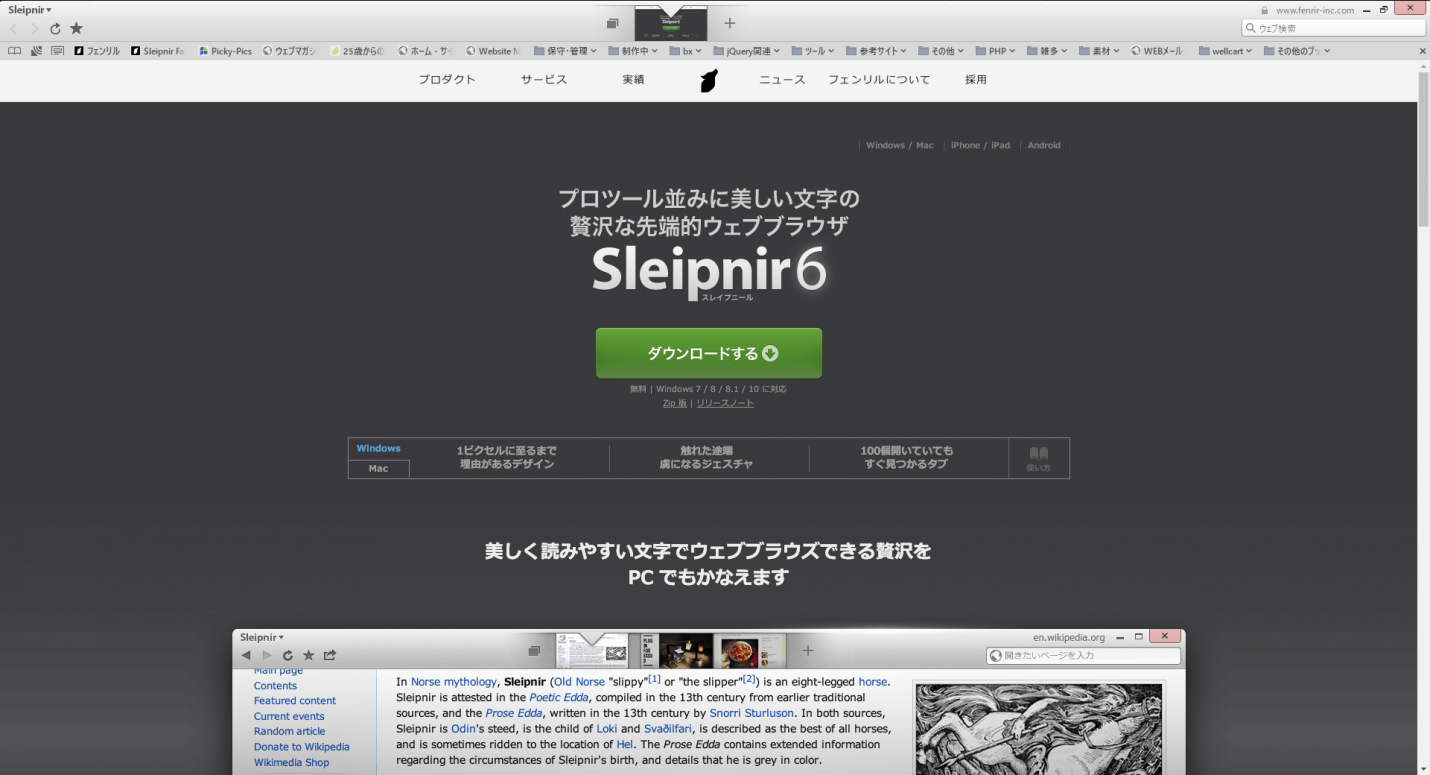This screenshot has width=1430, height=775.
Task: Click the green ダウンロードする button
Action: [x=708, y=353]
